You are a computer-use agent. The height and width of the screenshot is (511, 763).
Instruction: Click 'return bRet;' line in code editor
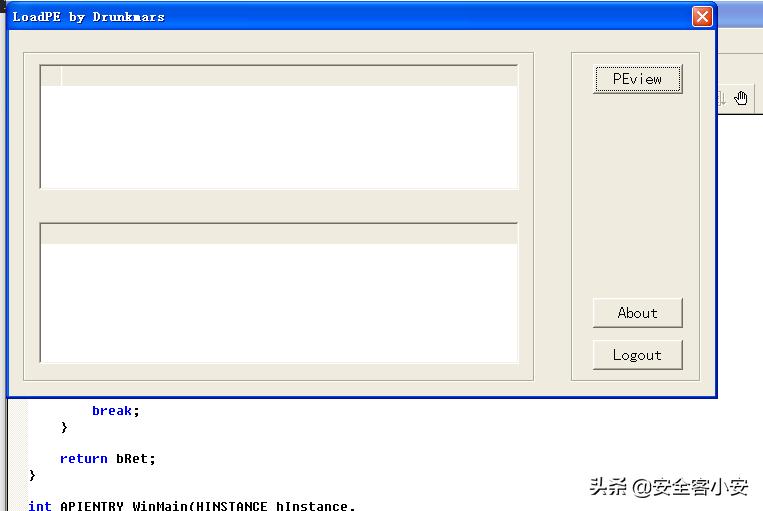tap(108, 458)
